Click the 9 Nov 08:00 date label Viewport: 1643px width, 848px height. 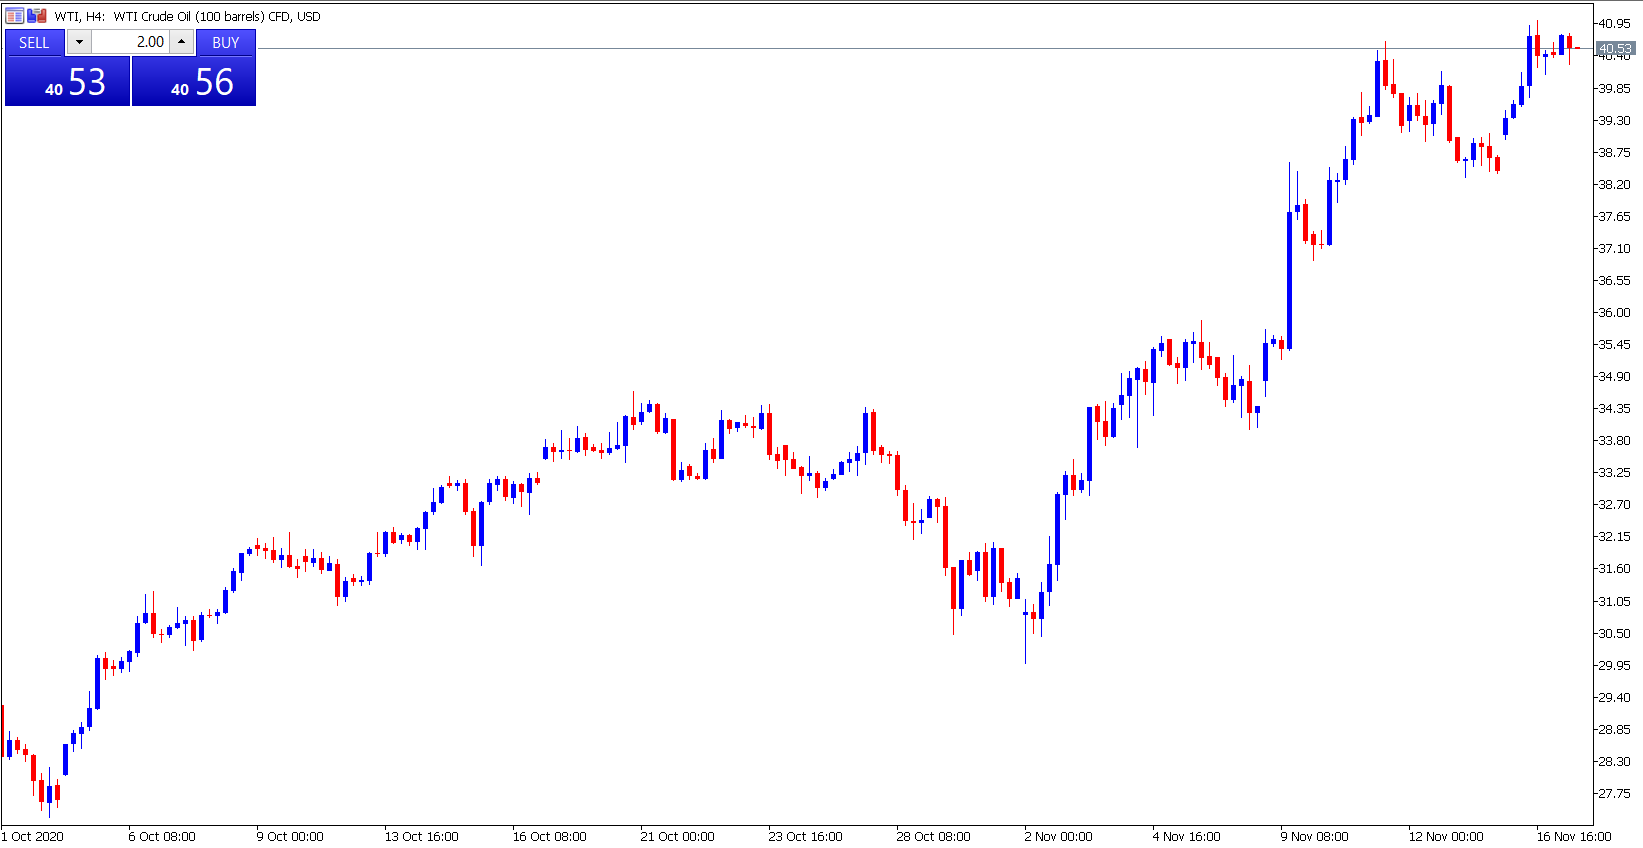click(x=1314, y=836)
